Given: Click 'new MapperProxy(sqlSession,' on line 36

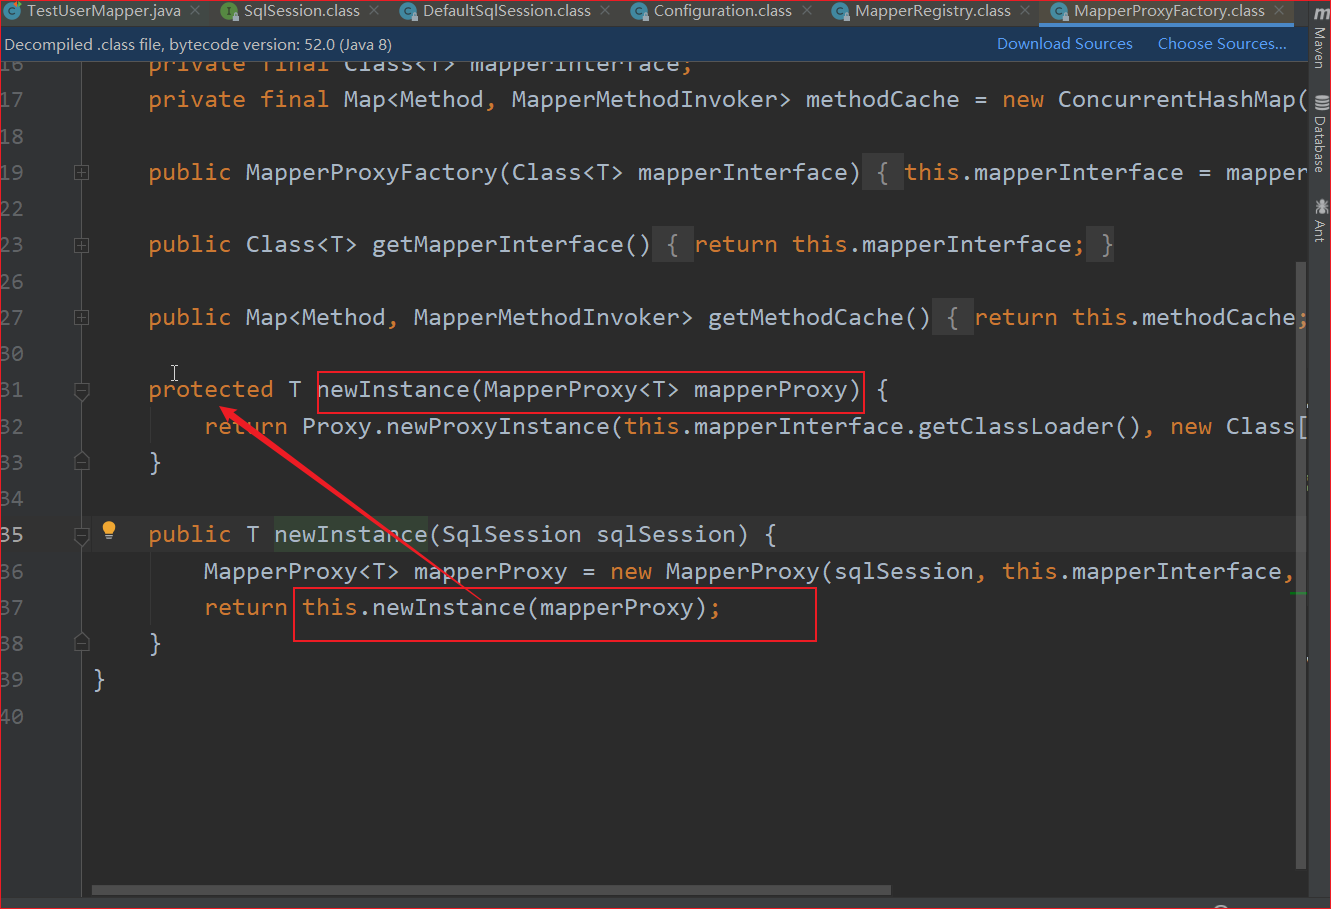Looking at the screenshot, I should point(798,572).
